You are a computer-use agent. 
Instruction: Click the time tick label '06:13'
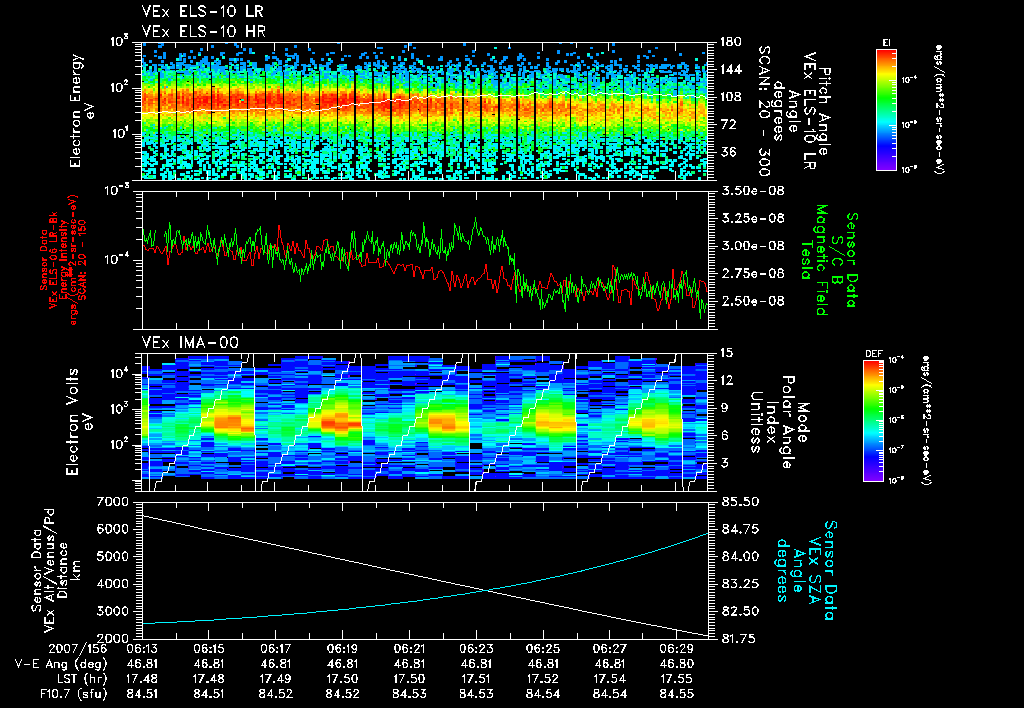click(x=142, y=651)
